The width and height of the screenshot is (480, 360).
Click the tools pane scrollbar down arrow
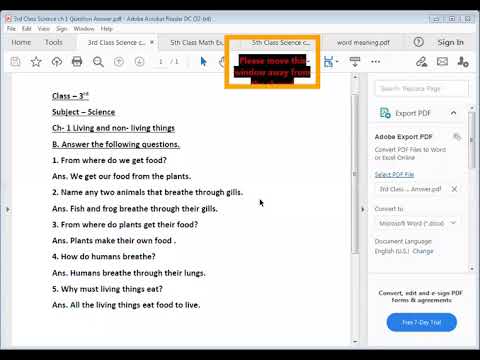click(x=472, y=268)
